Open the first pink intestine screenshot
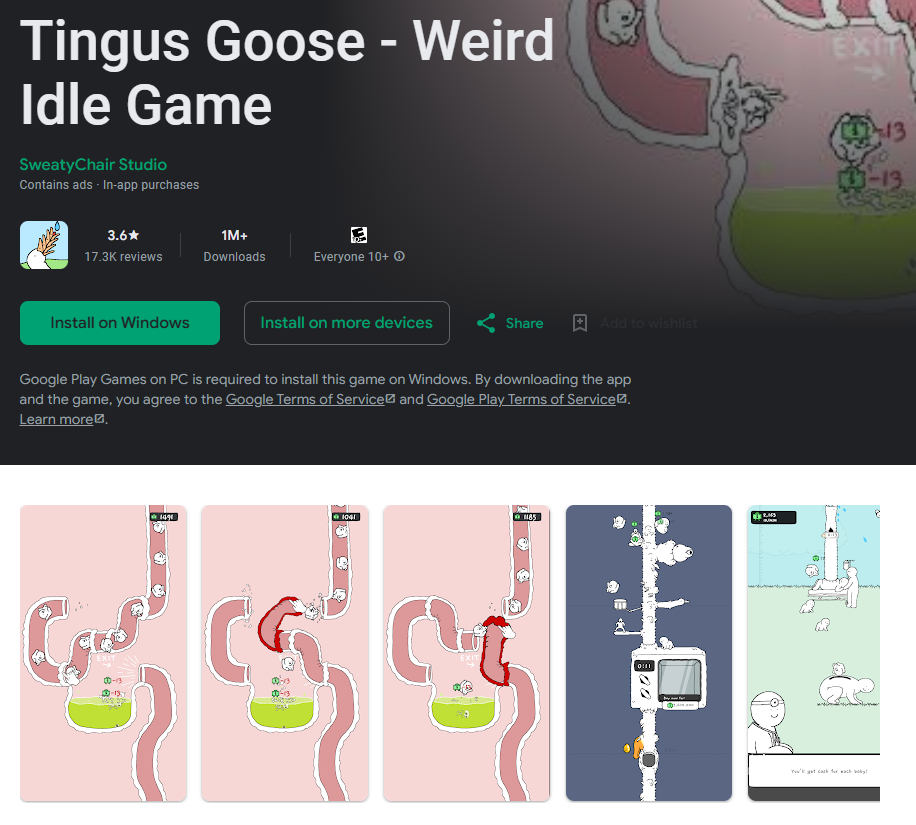Image resolution: width=916 pixels, height=825 pixels. 103,653
